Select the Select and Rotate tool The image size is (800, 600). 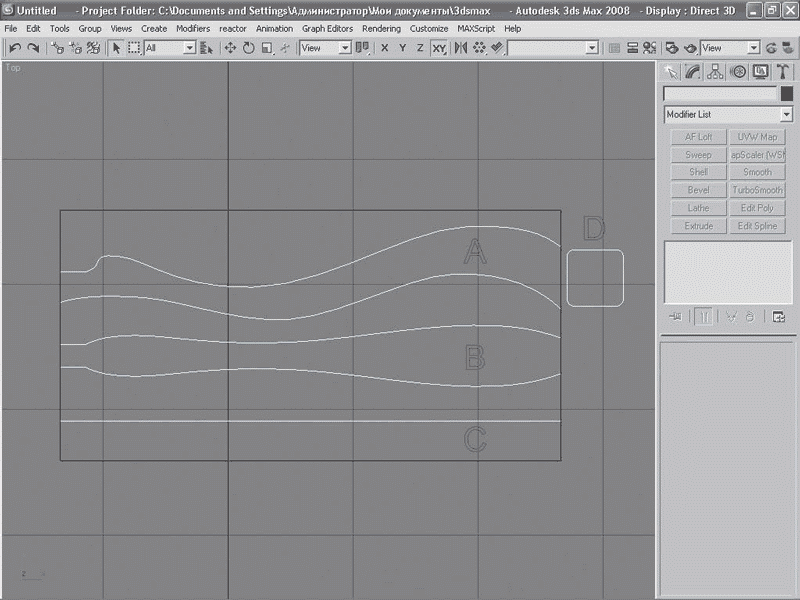[248, 48]
